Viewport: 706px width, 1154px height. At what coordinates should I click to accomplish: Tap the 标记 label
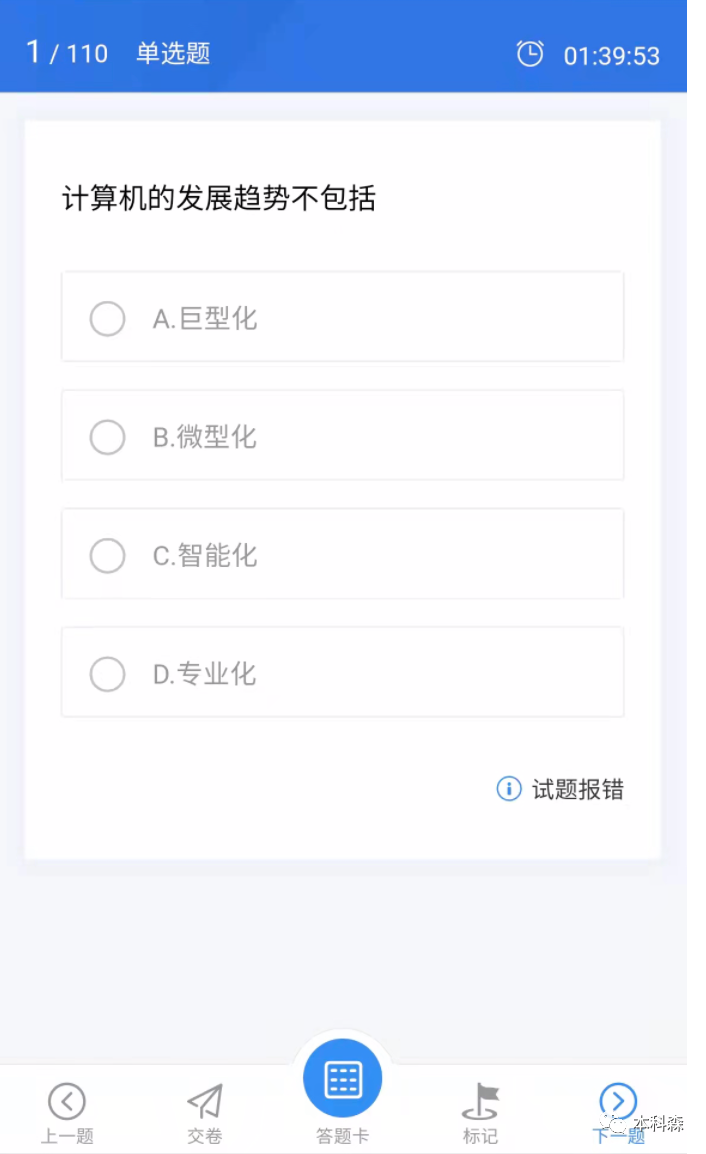(480, 1136)
